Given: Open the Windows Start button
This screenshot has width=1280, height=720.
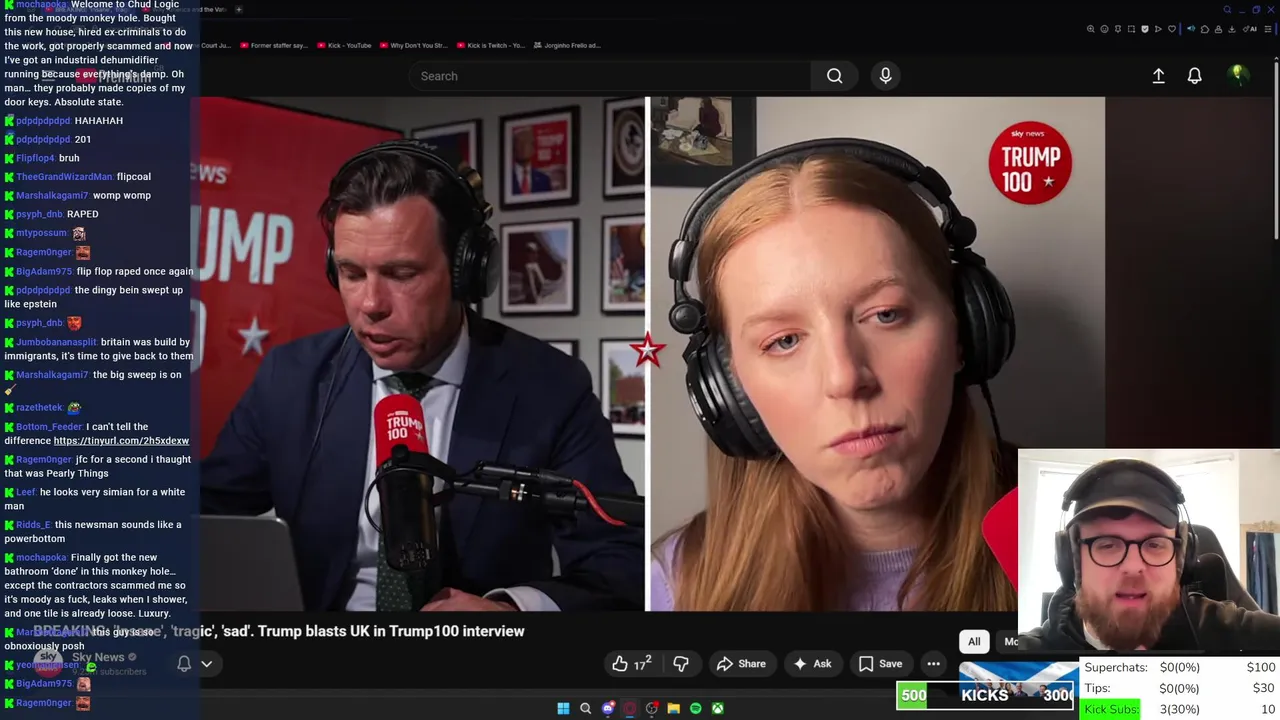Looking at the screenshot, I should 563,708.
